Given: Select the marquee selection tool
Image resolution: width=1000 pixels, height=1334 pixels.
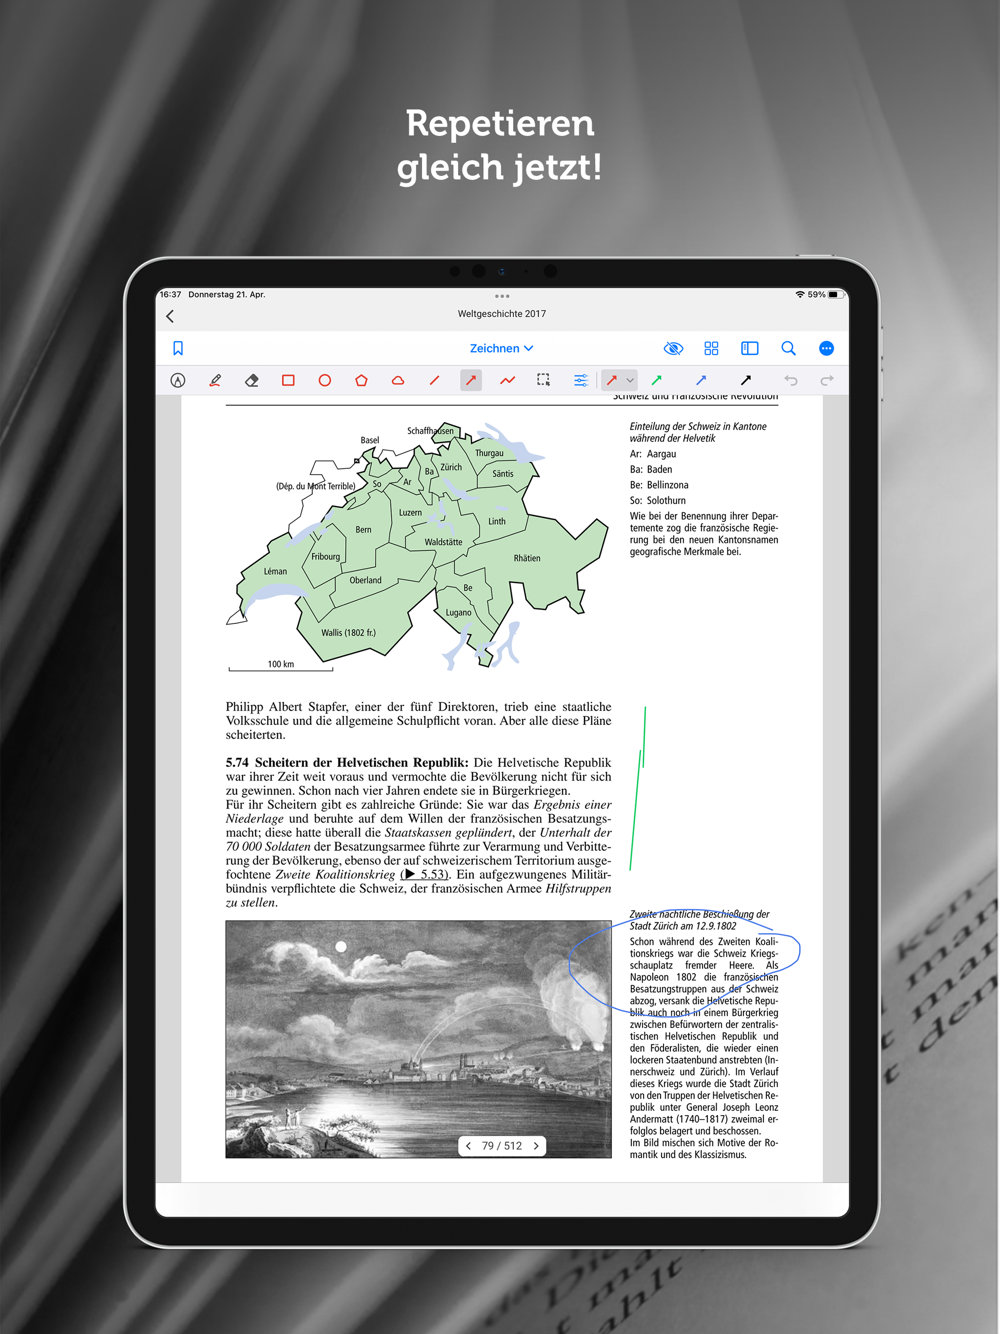Looking at the screenshot, I should (x=543, y=380).
